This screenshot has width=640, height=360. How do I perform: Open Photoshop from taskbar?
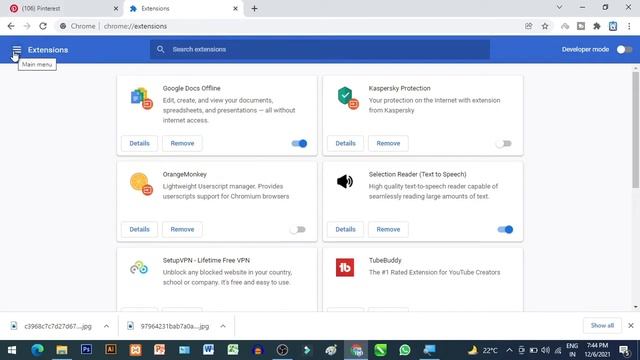pyautogui.click(x=86, y=350)
